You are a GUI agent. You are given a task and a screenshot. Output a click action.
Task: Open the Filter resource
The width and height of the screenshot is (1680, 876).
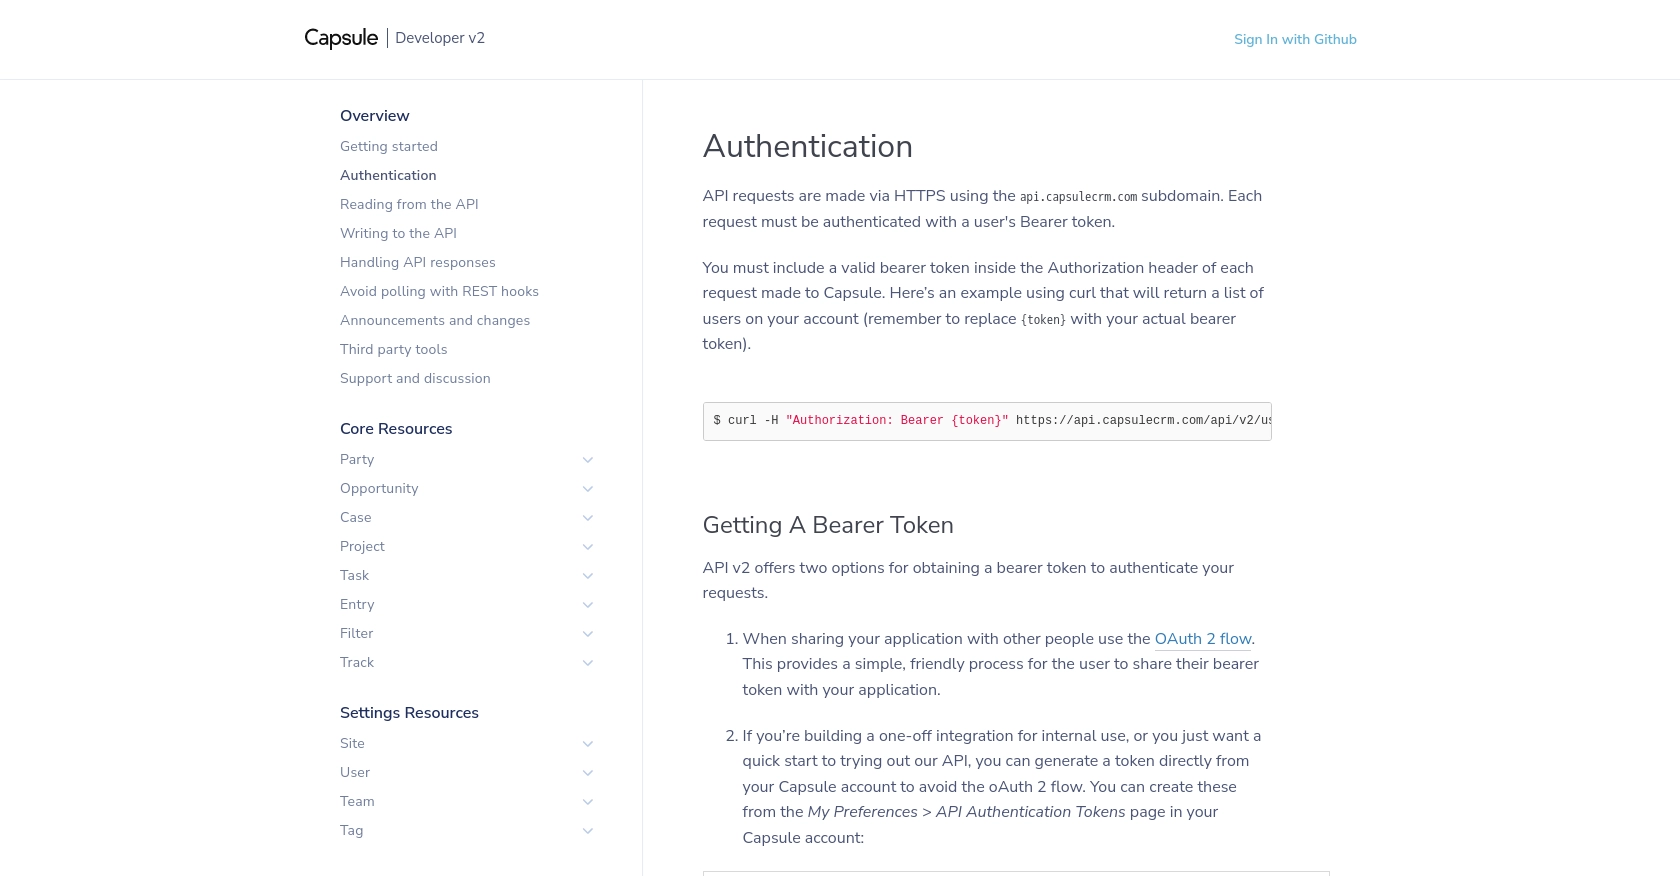tap(356, 633)
